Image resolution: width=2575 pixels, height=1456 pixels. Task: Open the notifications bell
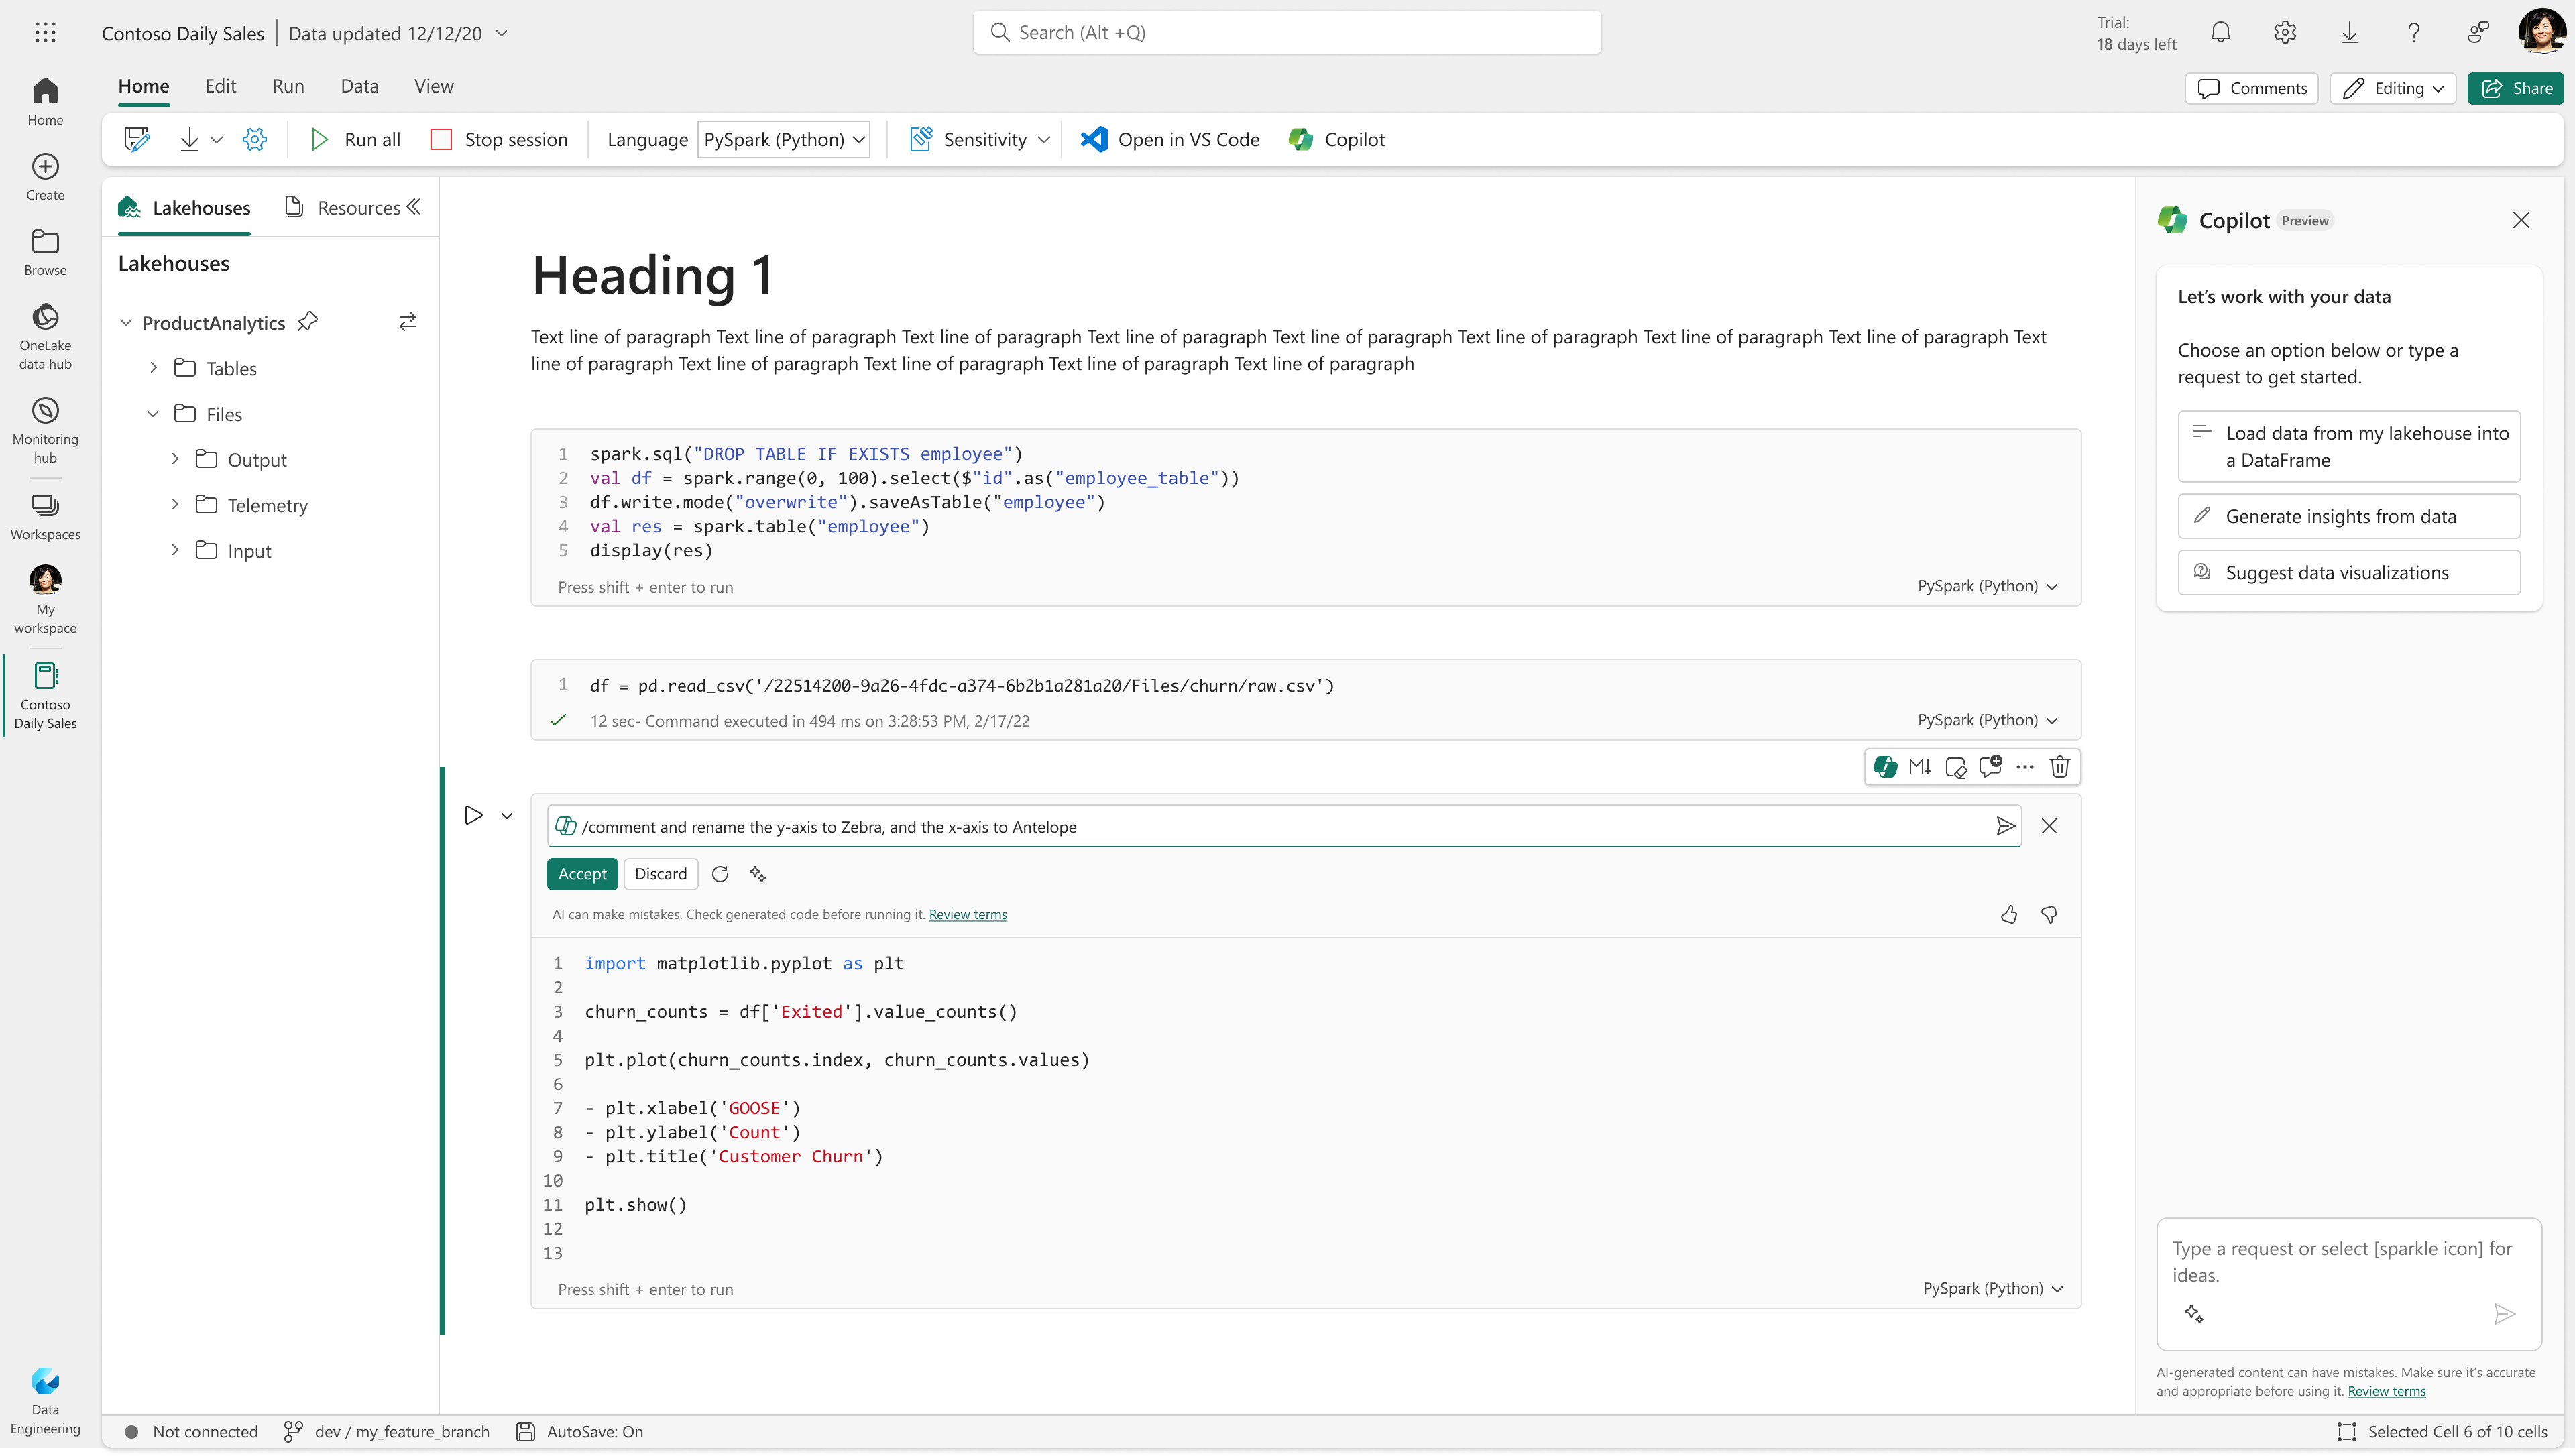tap(2220, 33)
